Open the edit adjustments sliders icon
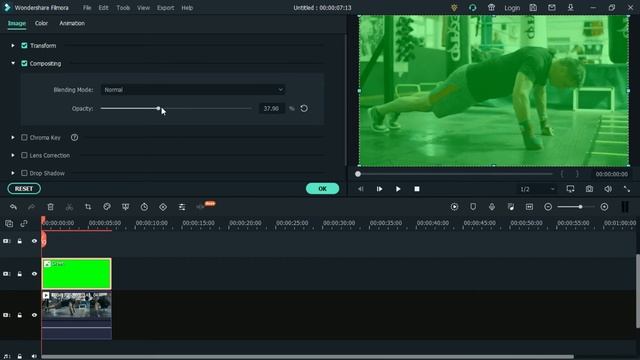This screenshot has width=640, height=360. [182, 207]
